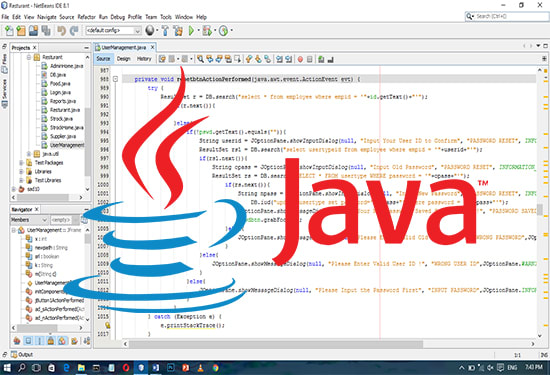Click the Redo toolbar icon
The width and height of the screenshot is (550, 375).
[74, 31]
